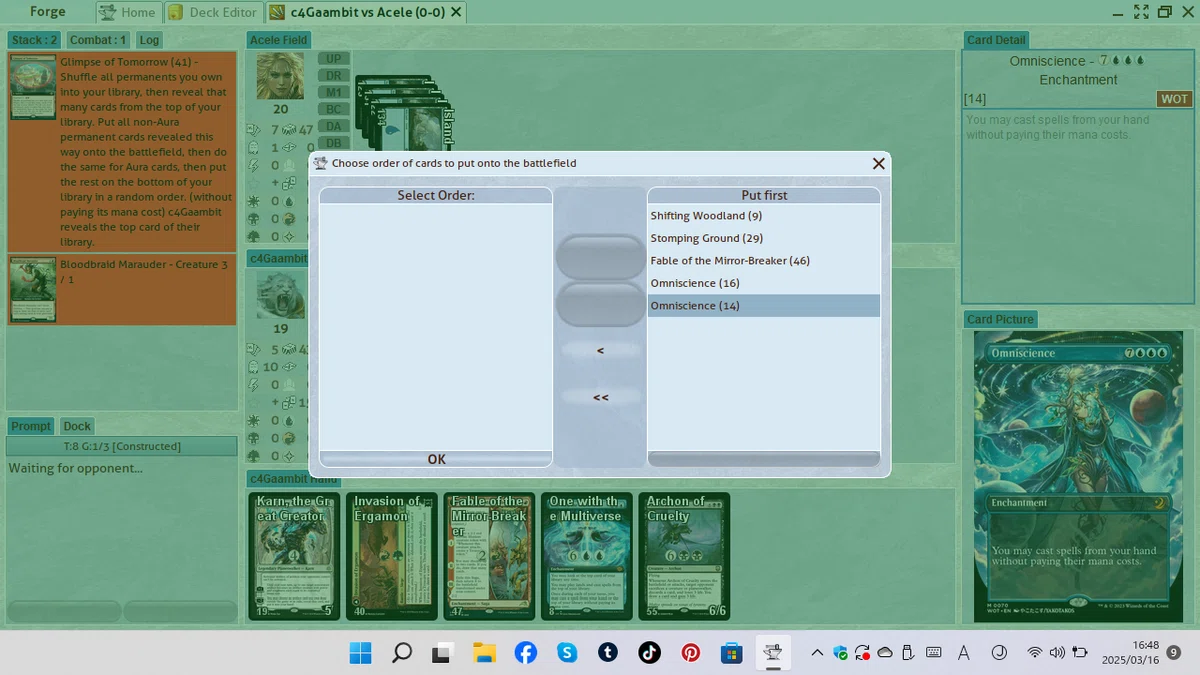Launch Pinterest from the taskbar
This screenshot has width=1200, height=675.
[x=691, y=653]
